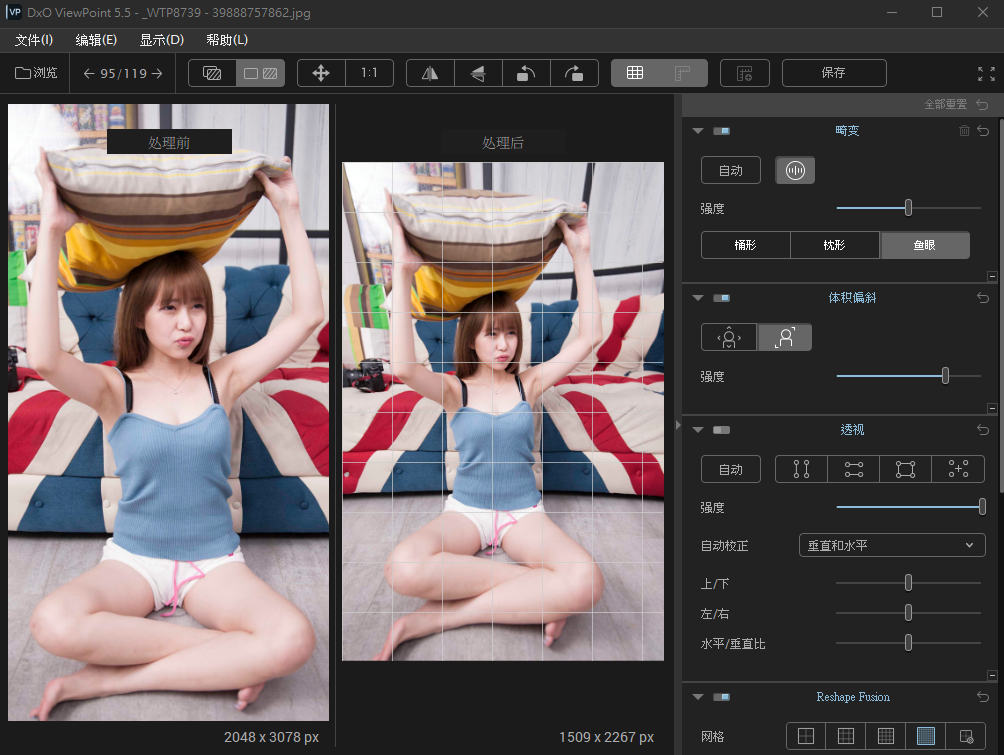
Task: Rotate the image right
Action: click(x=574, y=73)
